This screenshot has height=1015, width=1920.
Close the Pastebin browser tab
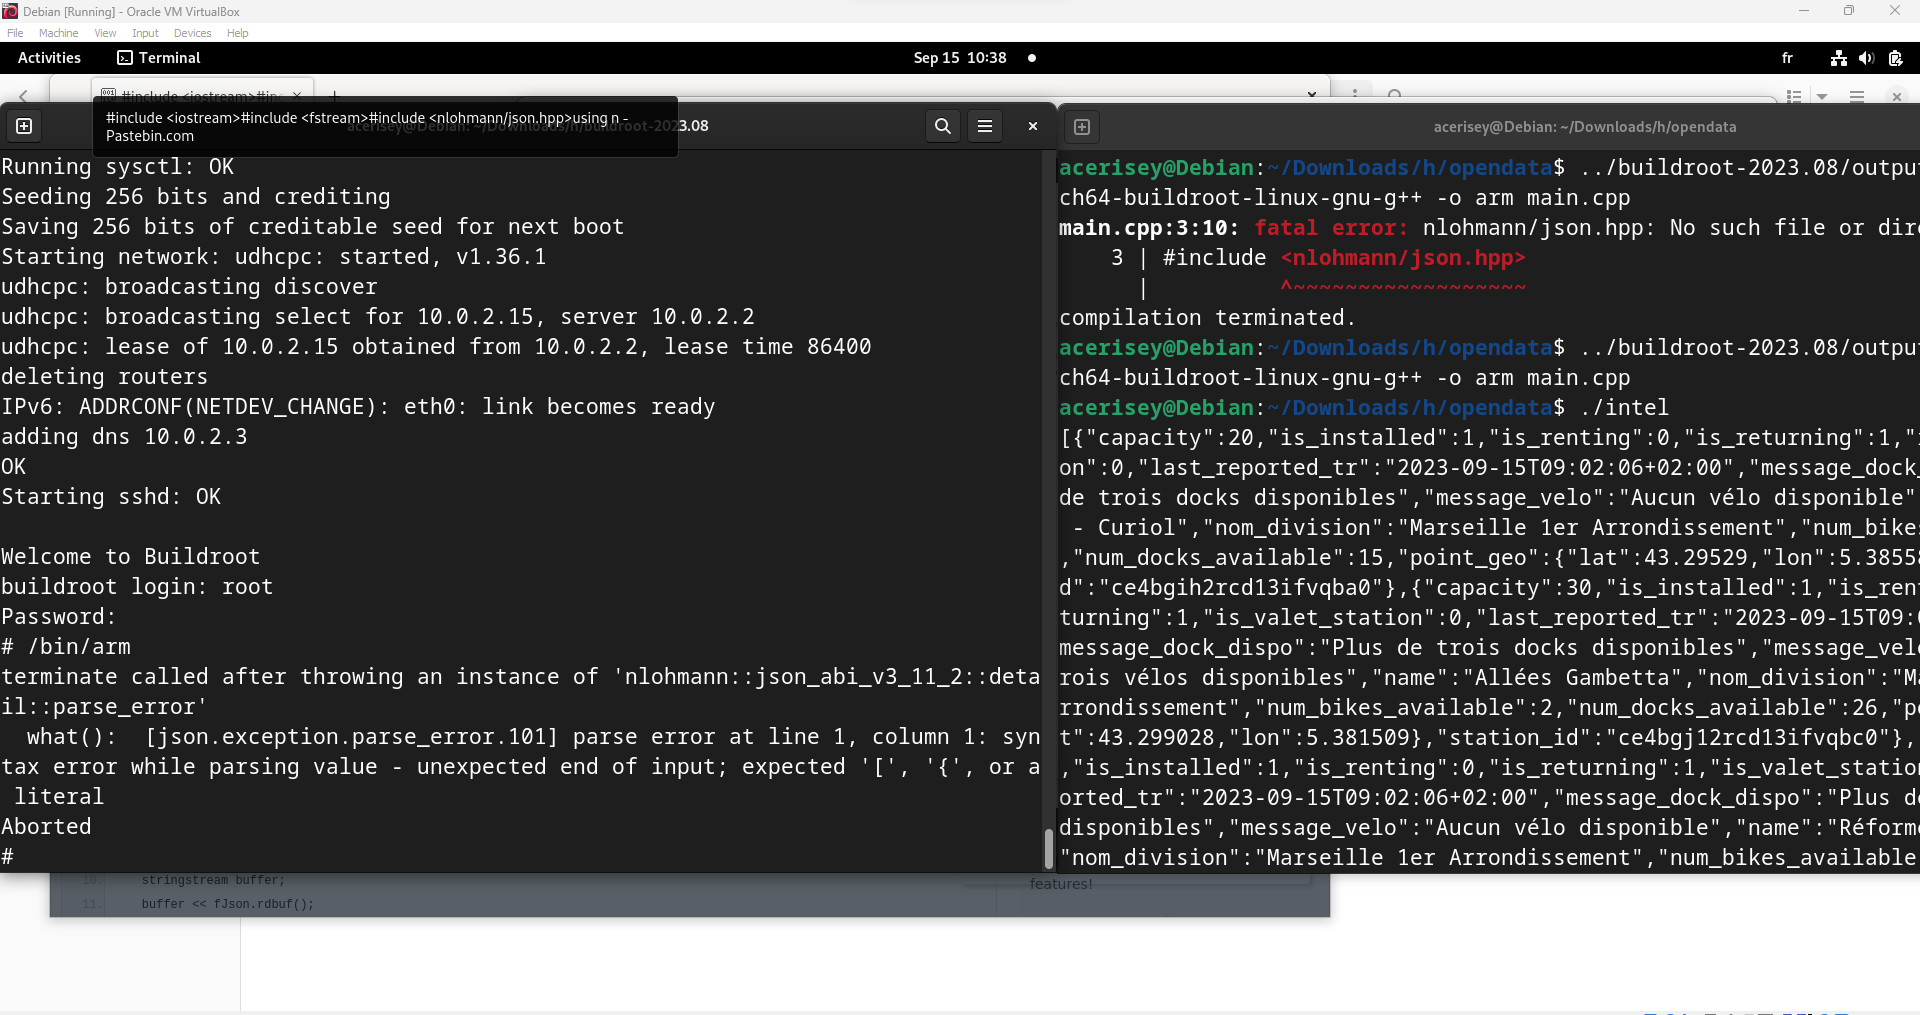pyautogui.click(x=297, y=95)
